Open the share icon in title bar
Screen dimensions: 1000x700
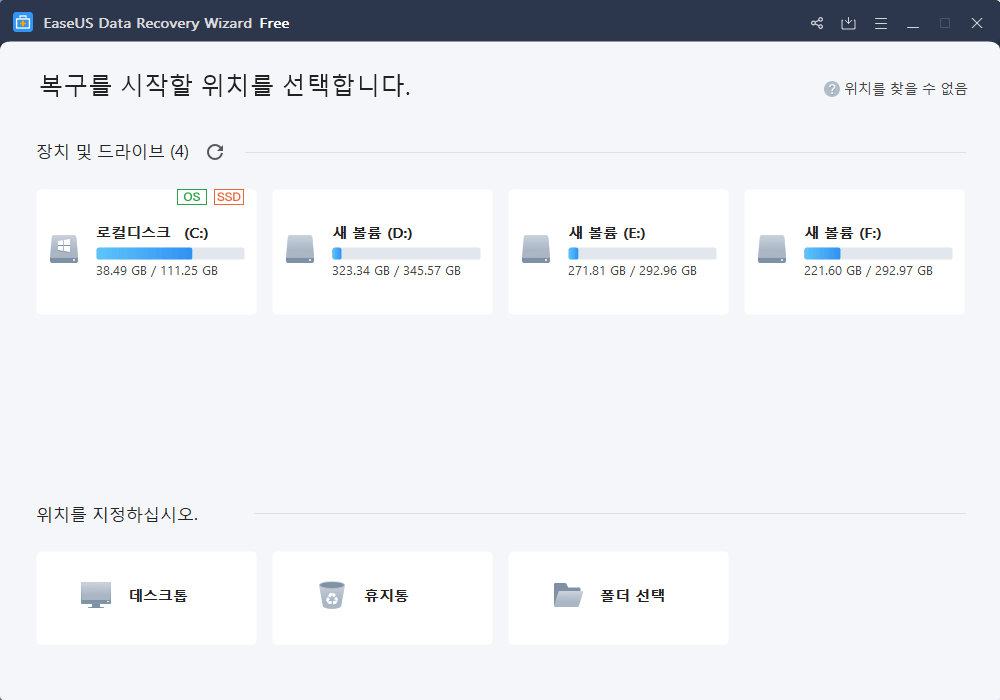(816, 23)
